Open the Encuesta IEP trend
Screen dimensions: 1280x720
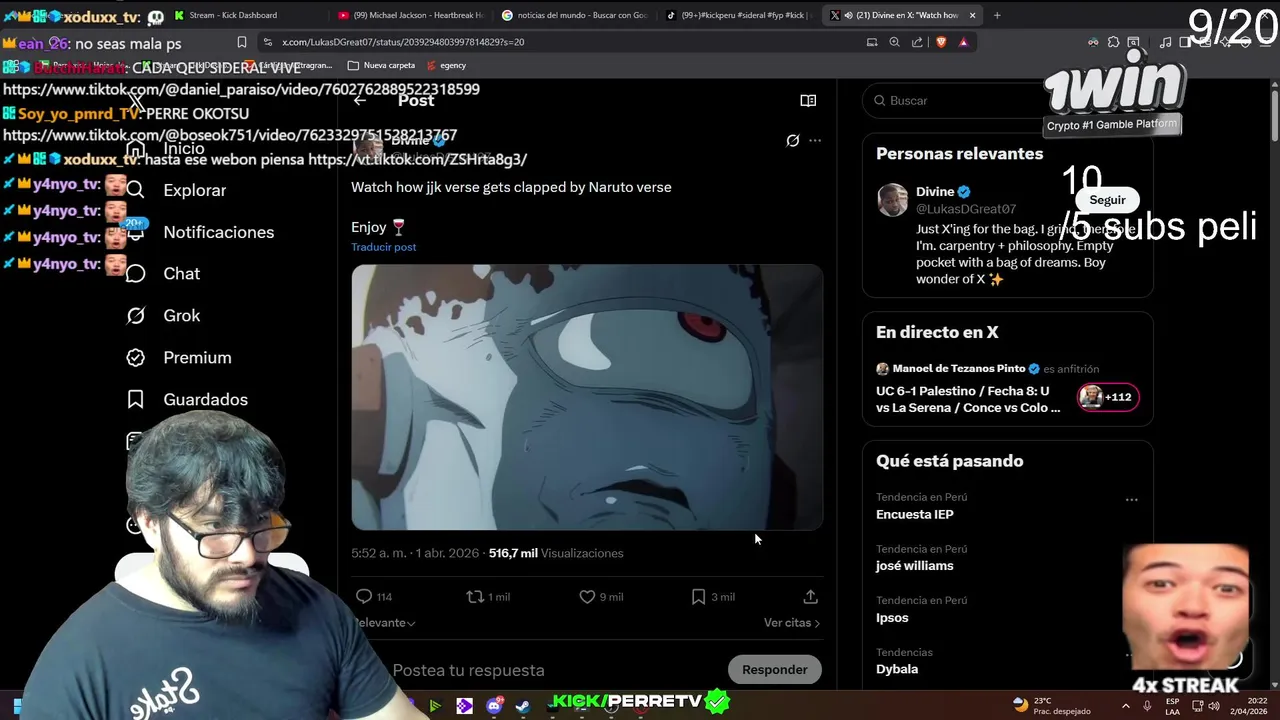coord(914,514)
